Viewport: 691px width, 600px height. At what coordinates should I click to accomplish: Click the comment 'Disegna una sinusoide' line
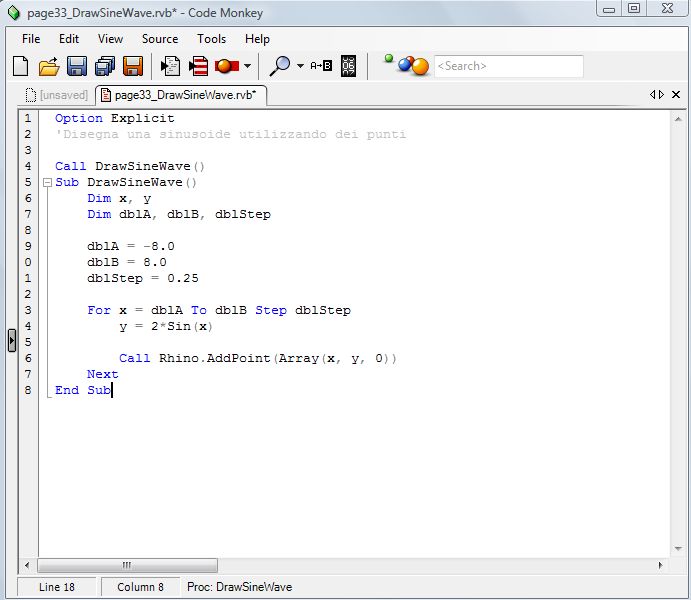[230, 134]
